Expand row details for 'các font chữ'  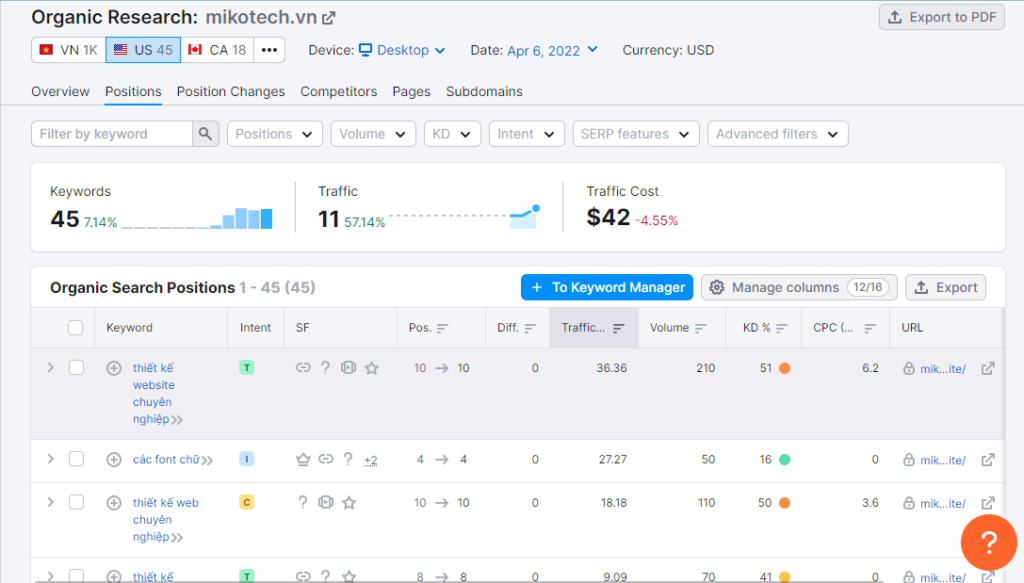(51, 459)
